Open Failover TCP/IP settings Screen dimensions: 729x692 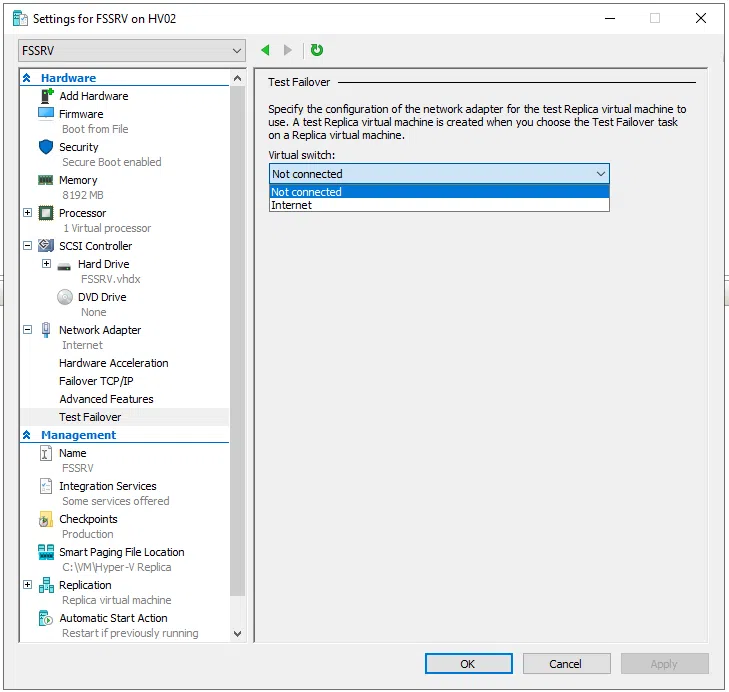tap(96, 381)
